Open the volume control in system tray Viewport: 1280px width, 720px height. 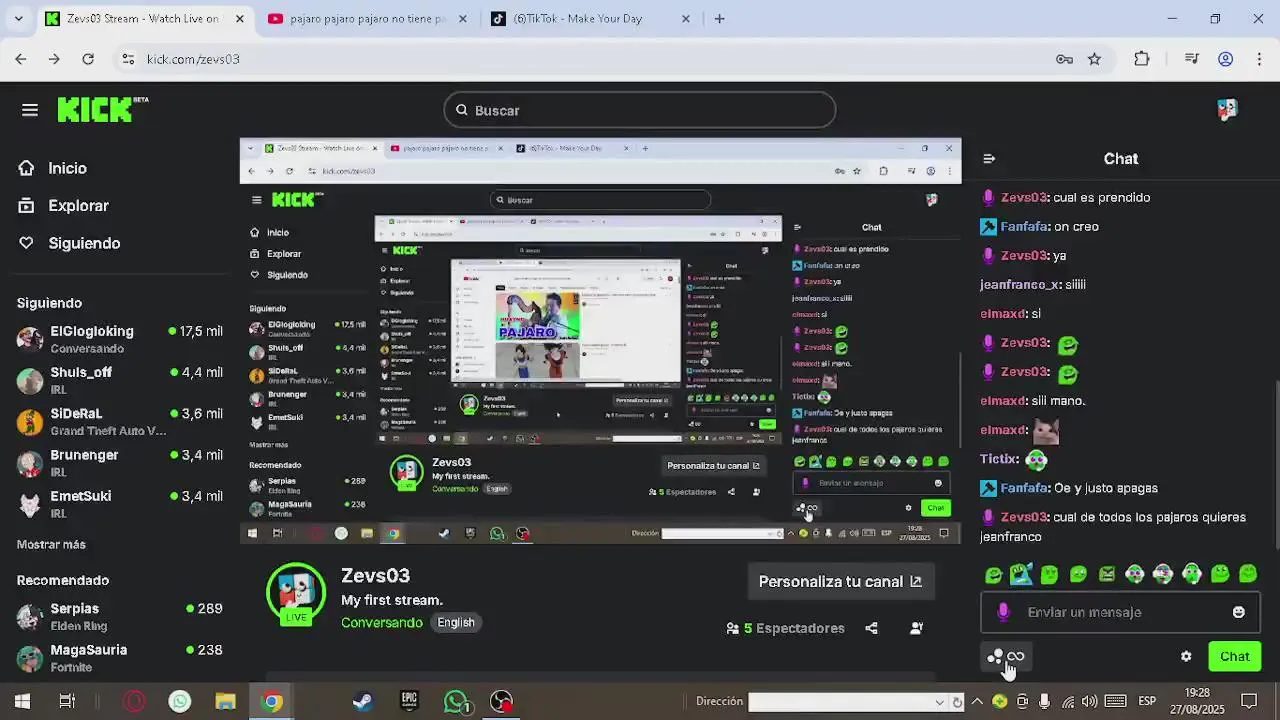point(1089,701)
